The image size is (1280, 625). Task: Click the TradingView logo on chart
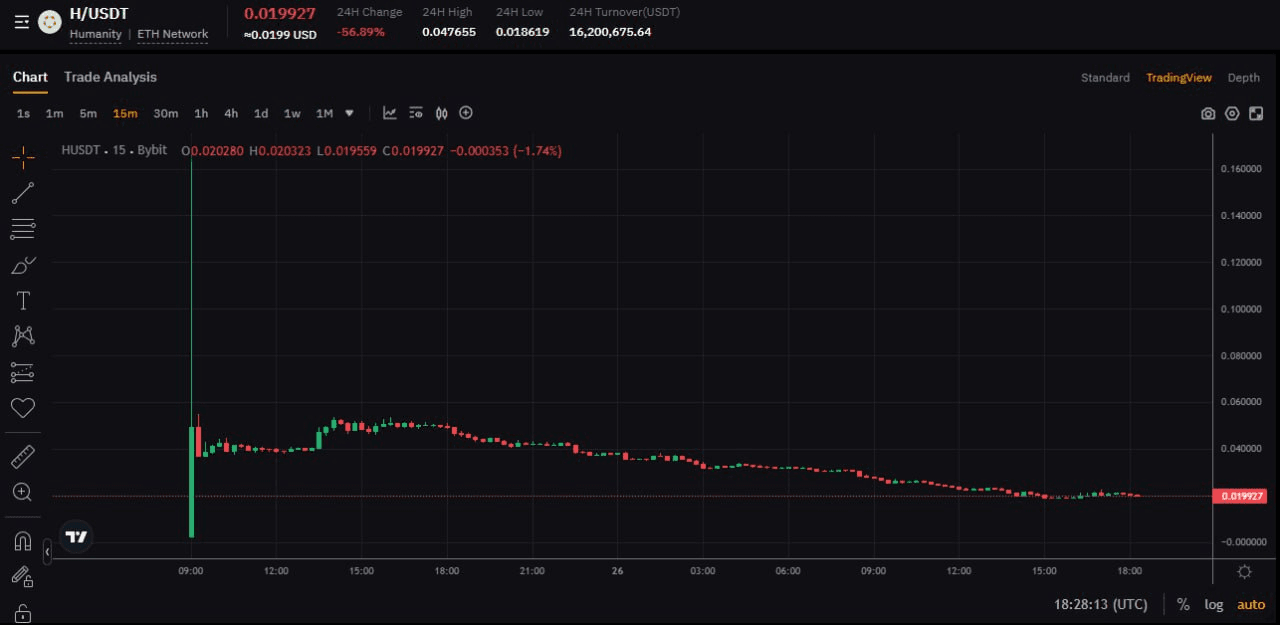click(x=76, y=537)
